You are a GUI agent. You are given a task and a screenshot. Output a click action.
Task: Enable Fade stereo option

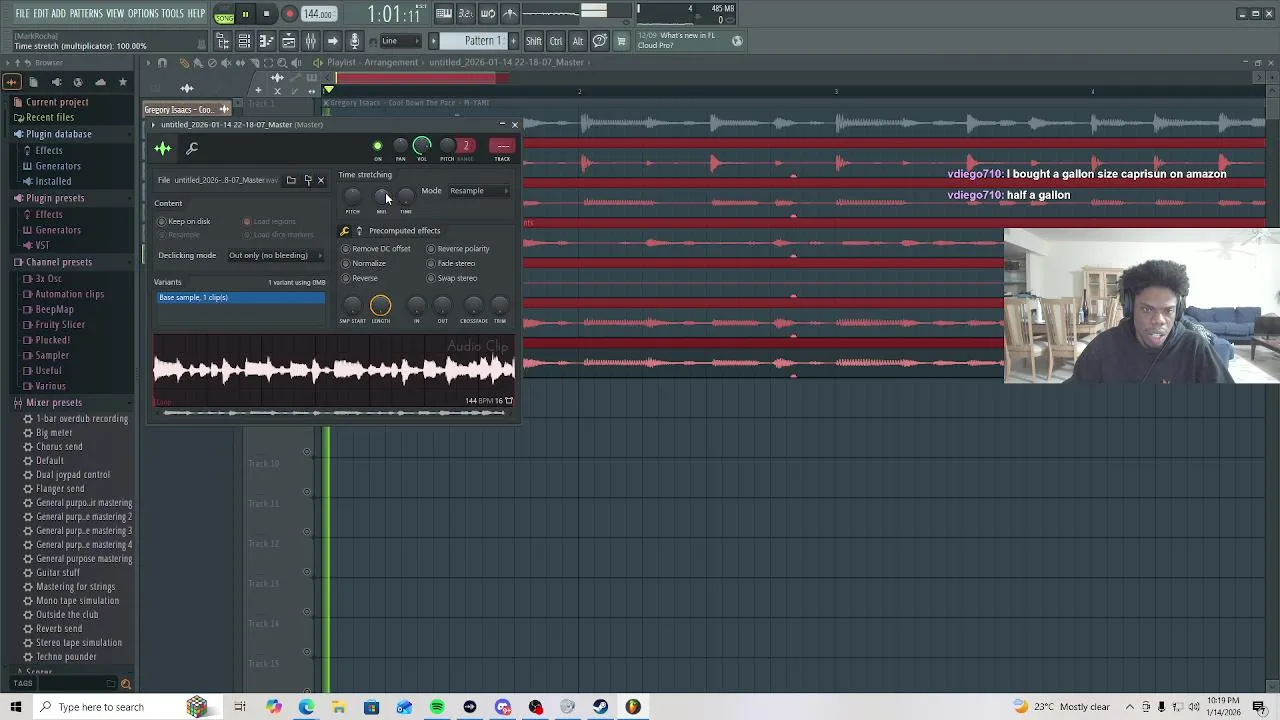(451, 264)
